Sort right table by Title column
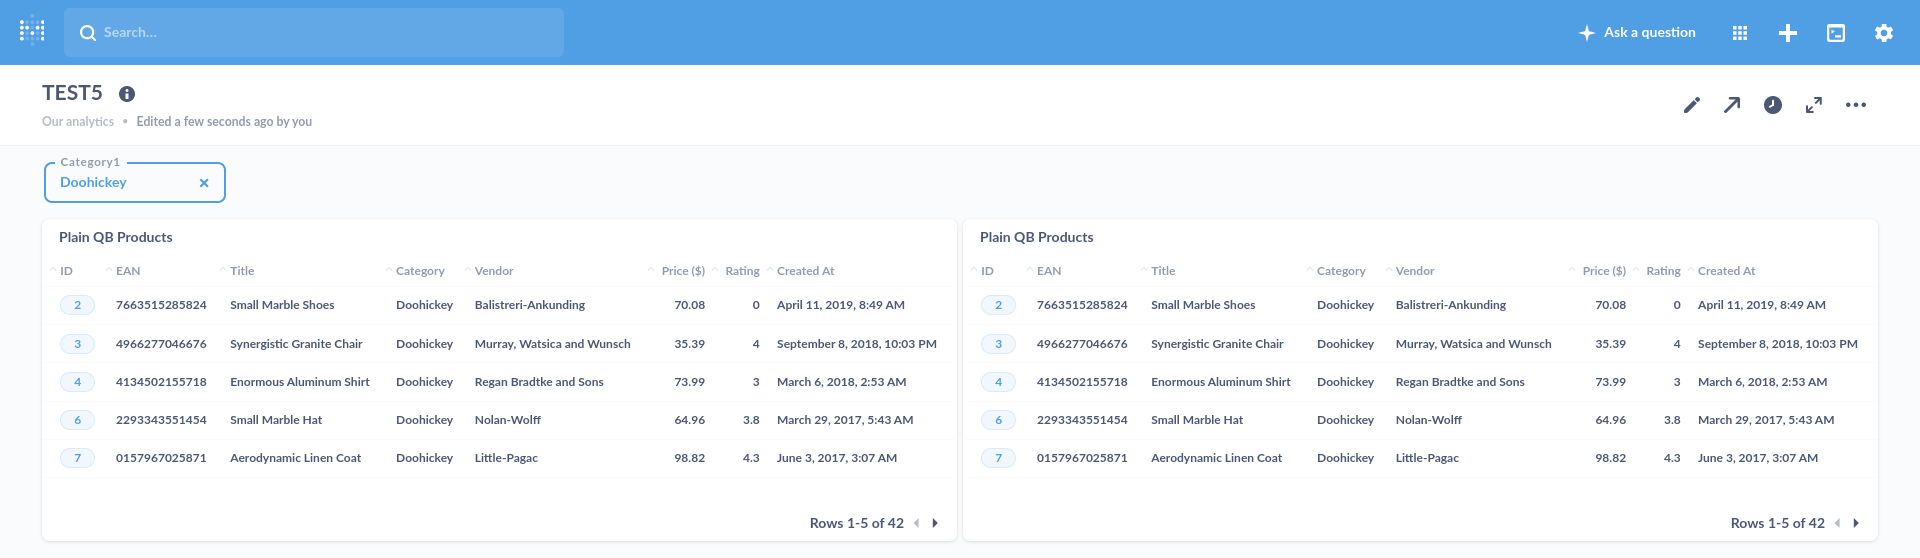The image size is (1920, 558). 1163,271
